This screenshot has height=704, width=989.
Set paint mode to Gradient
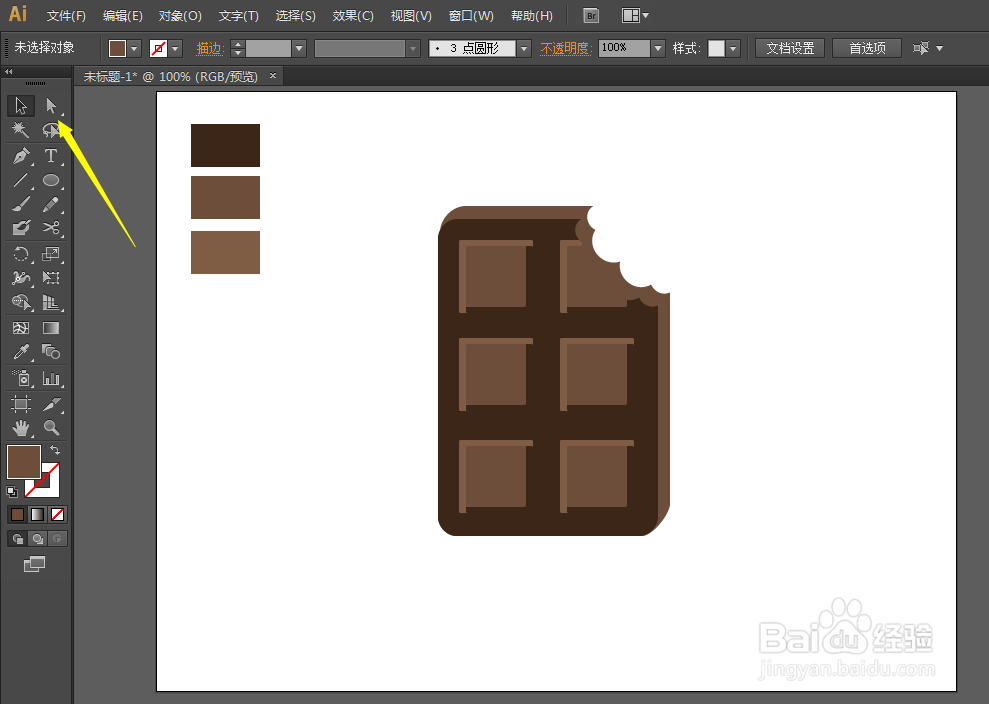pos(38,515)
